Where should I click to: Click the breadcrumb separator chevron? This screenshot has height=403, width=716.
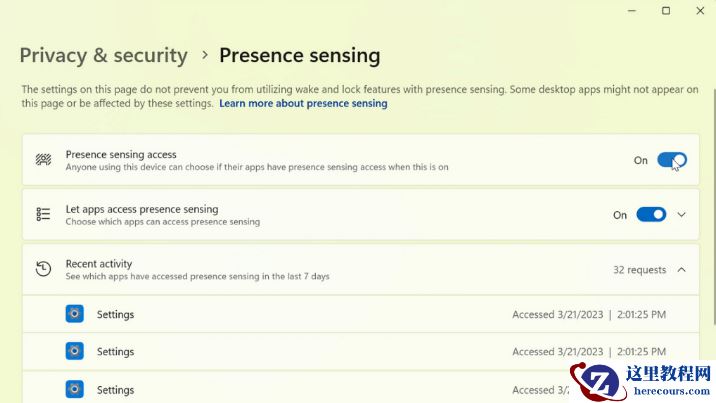[x=204, y=55]
